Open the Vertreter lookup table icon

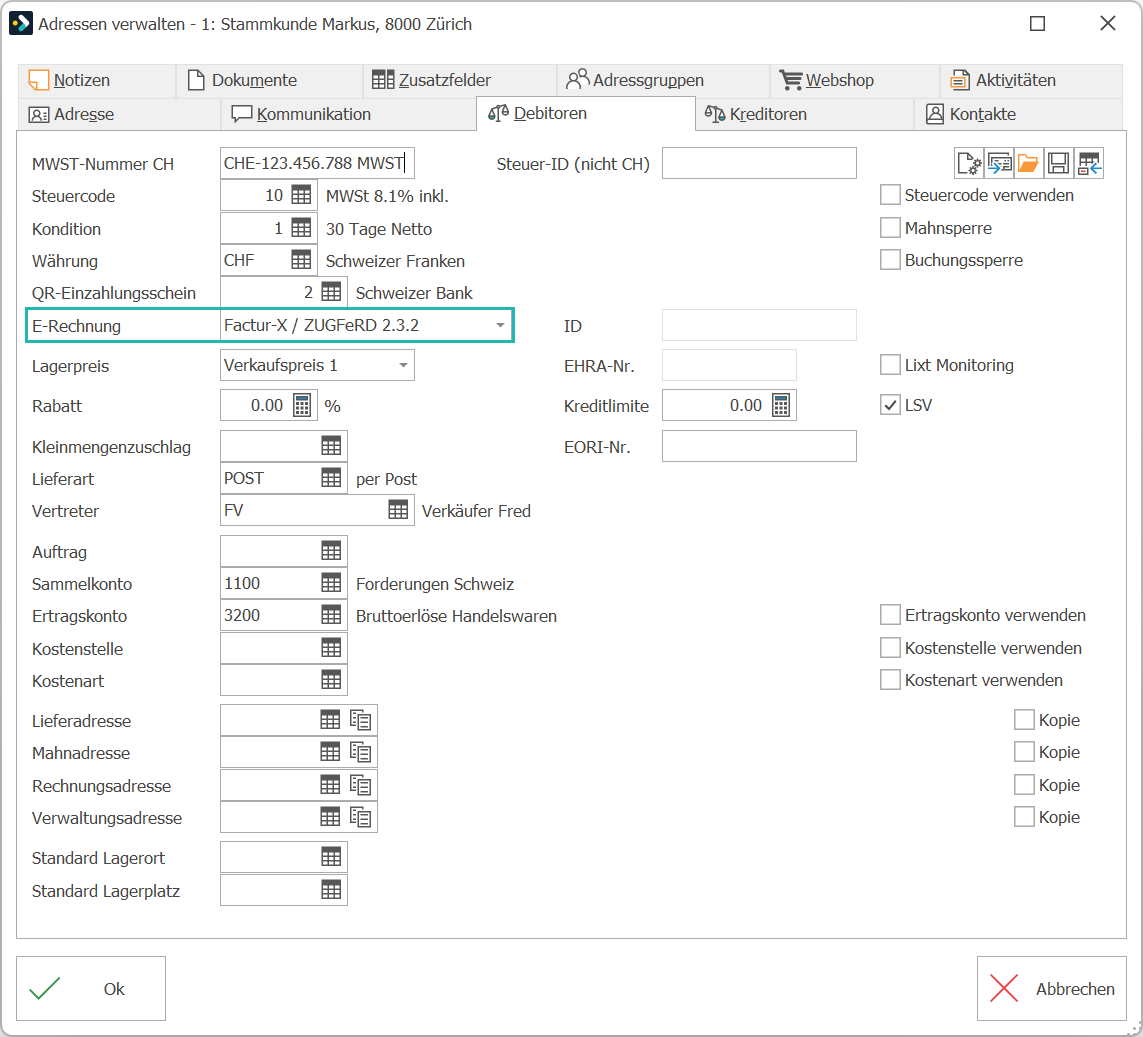(x=398, y=510)
